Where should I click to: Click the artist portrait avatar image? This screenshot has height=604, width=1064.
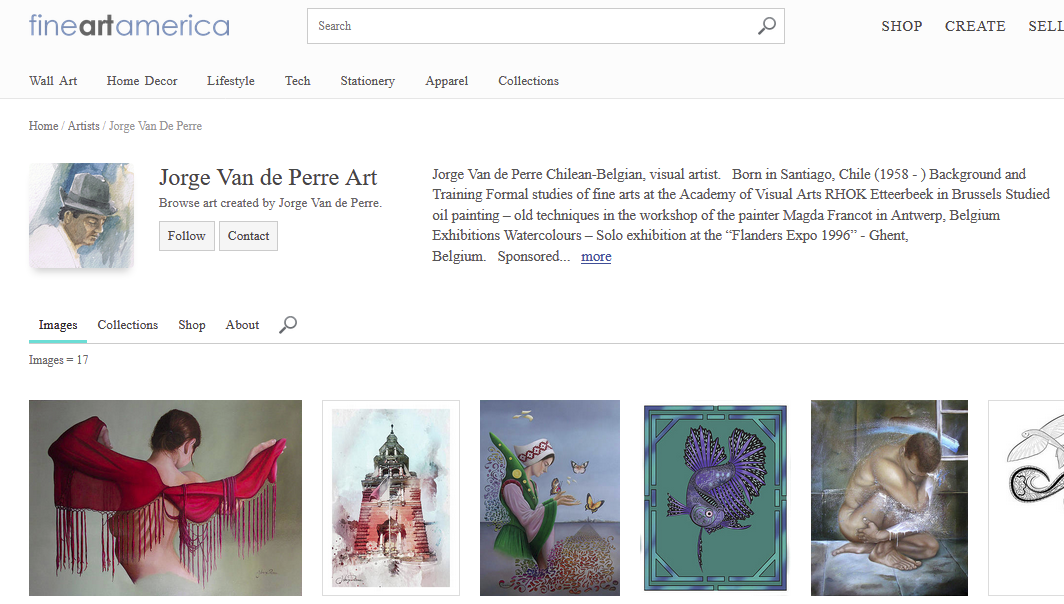tap(81, 215)
